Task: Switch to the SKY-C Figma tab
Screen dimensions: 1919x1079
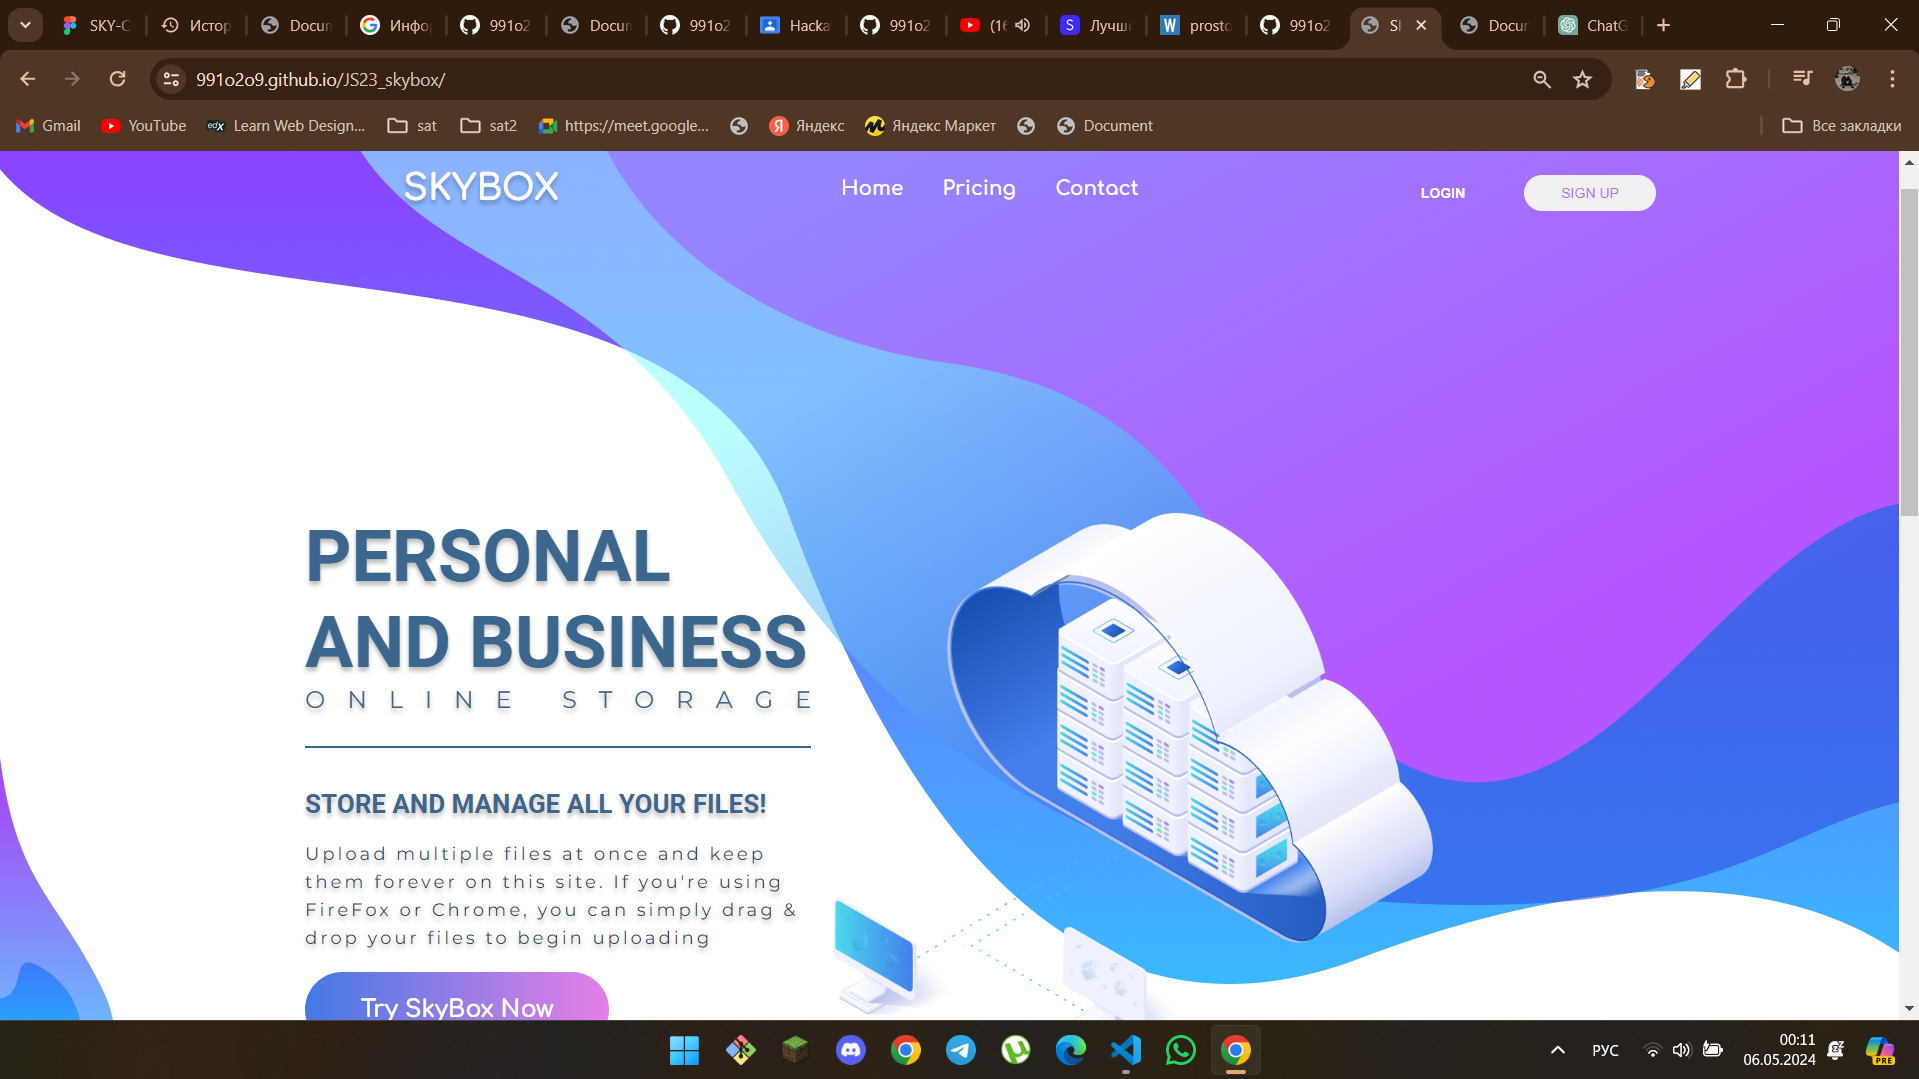Action: [x=96, y=25]
